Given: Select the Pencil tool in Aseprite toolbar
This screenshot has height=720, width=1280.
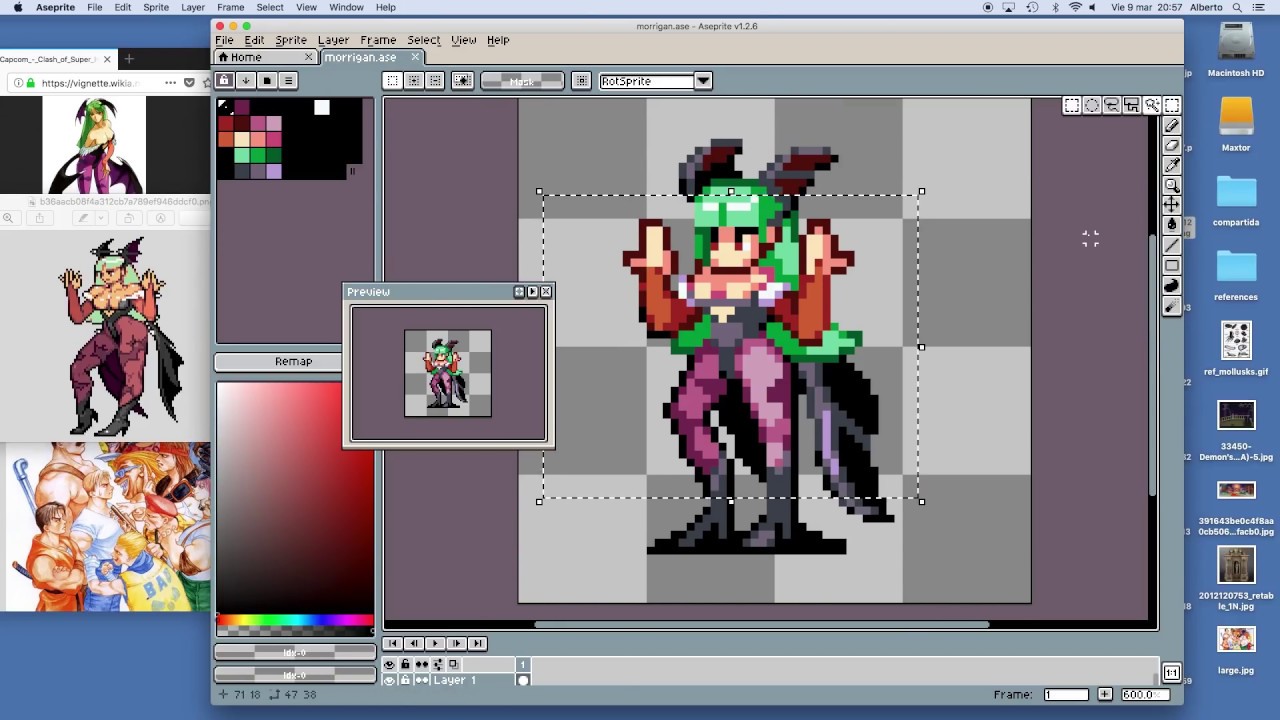Looking at the screenshot, I should click(x=1171, y=126).
